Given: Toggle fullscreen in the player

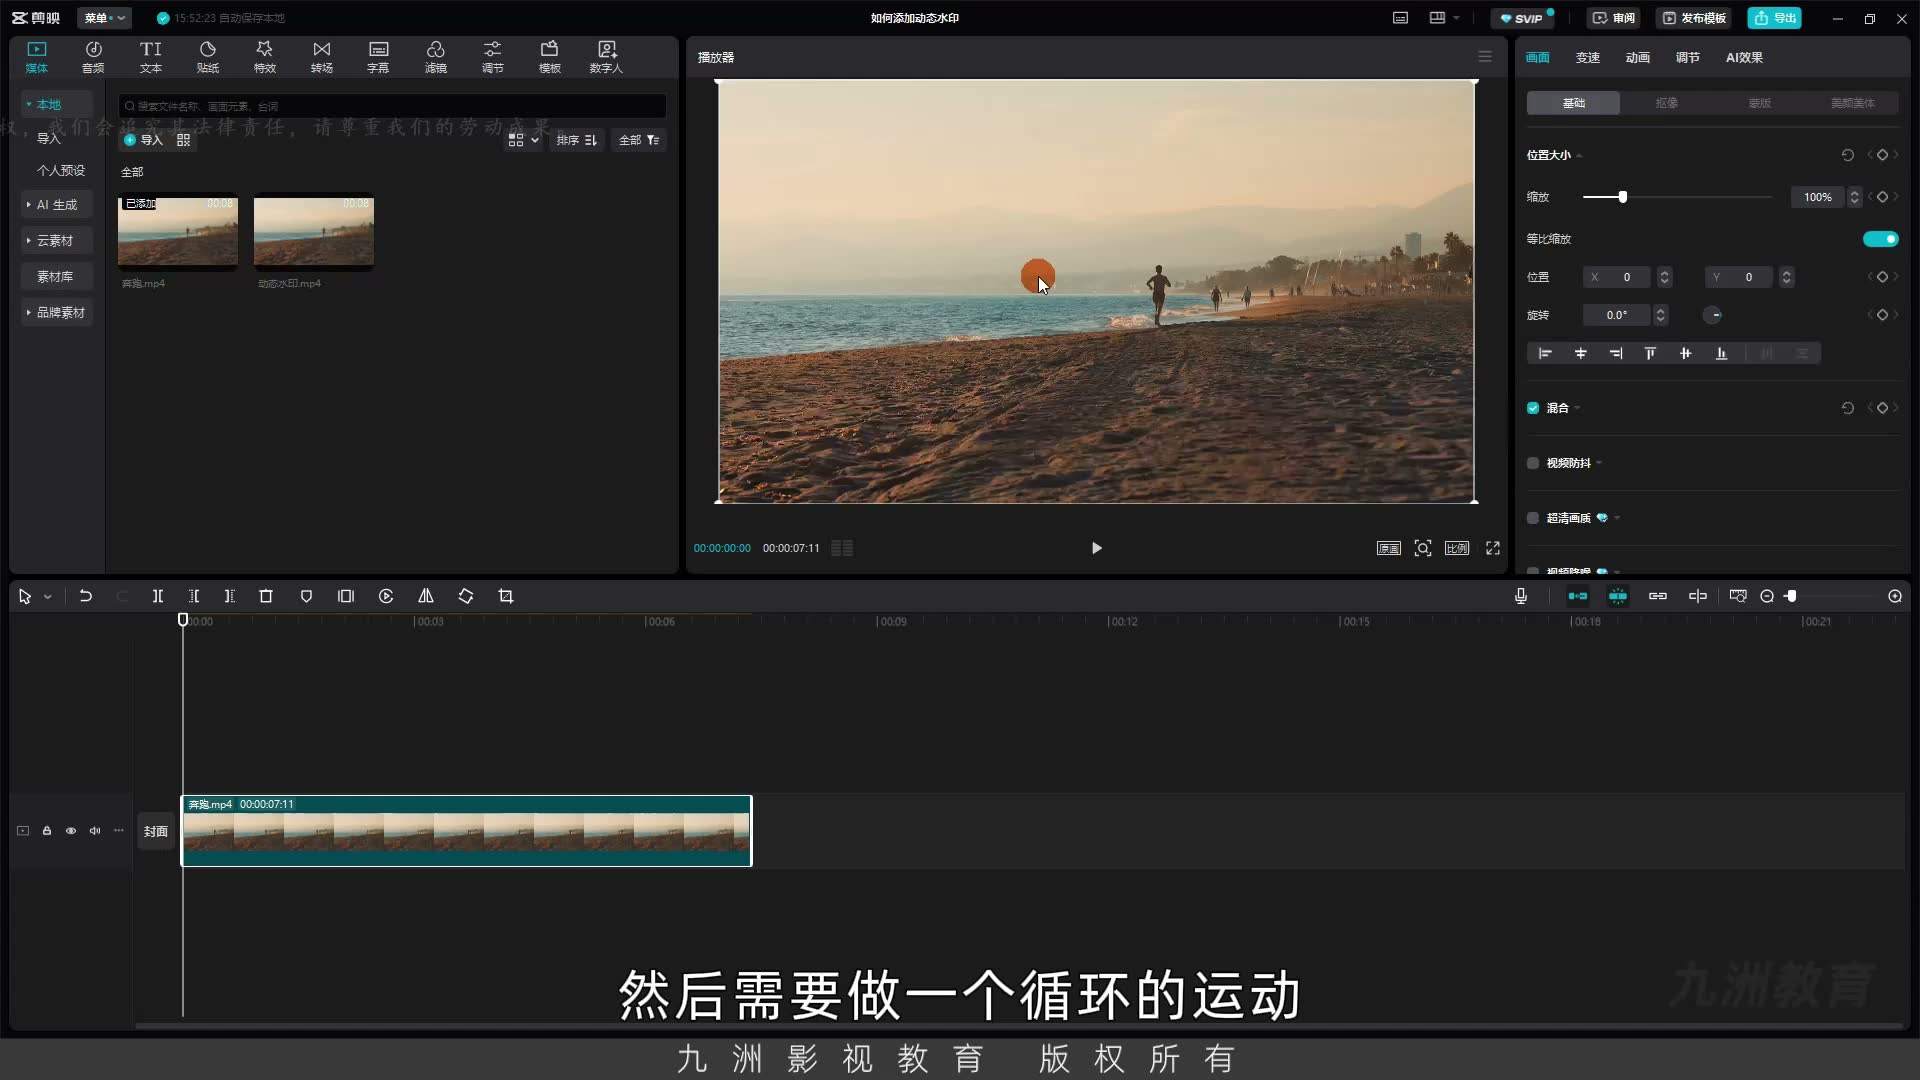Looking at the screenshot, I should click(1493, 548).
